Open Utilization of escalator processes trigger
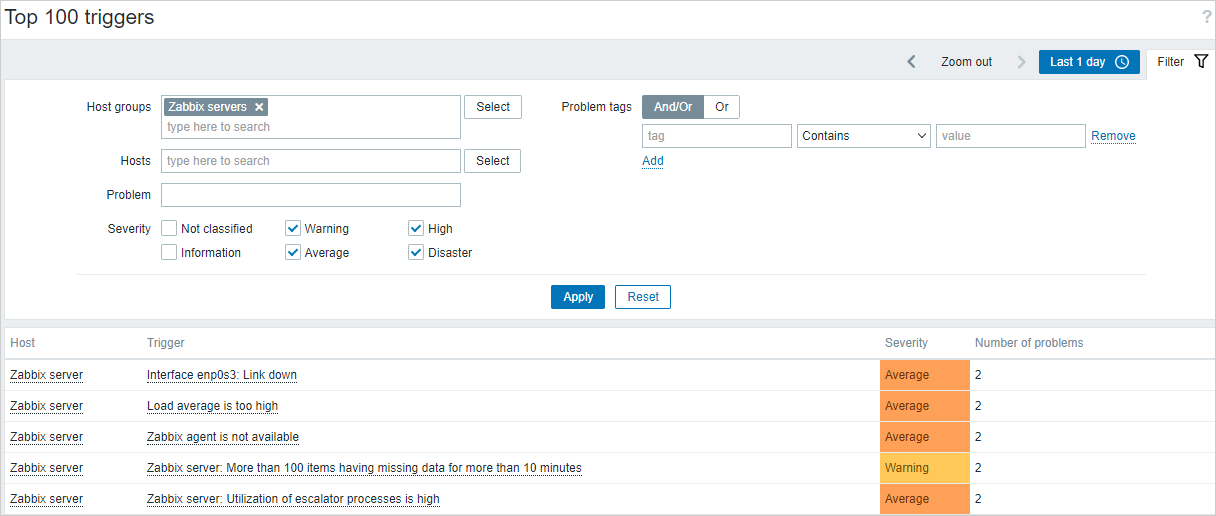 click(x=293, y=499)
